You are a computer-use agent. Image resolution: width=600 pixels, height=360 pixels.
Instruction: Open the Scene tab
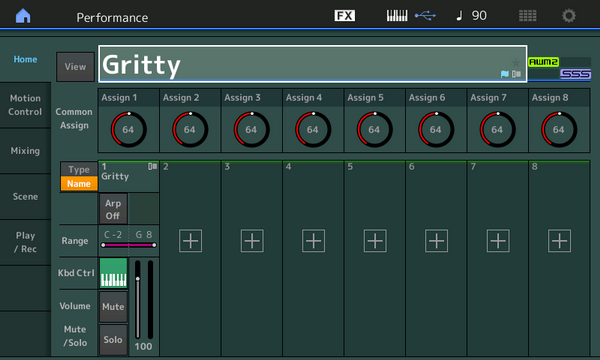click(x=25, y=197)
